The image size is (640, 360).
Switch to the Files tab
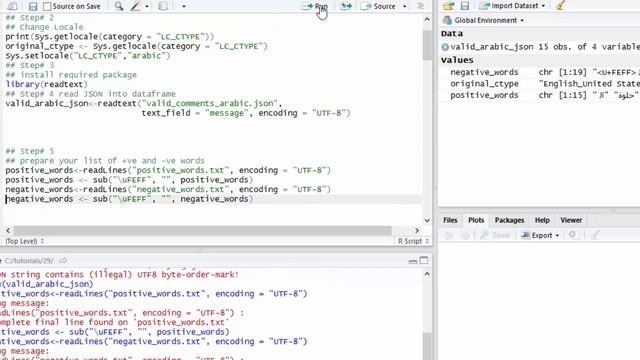pos(450,220)
